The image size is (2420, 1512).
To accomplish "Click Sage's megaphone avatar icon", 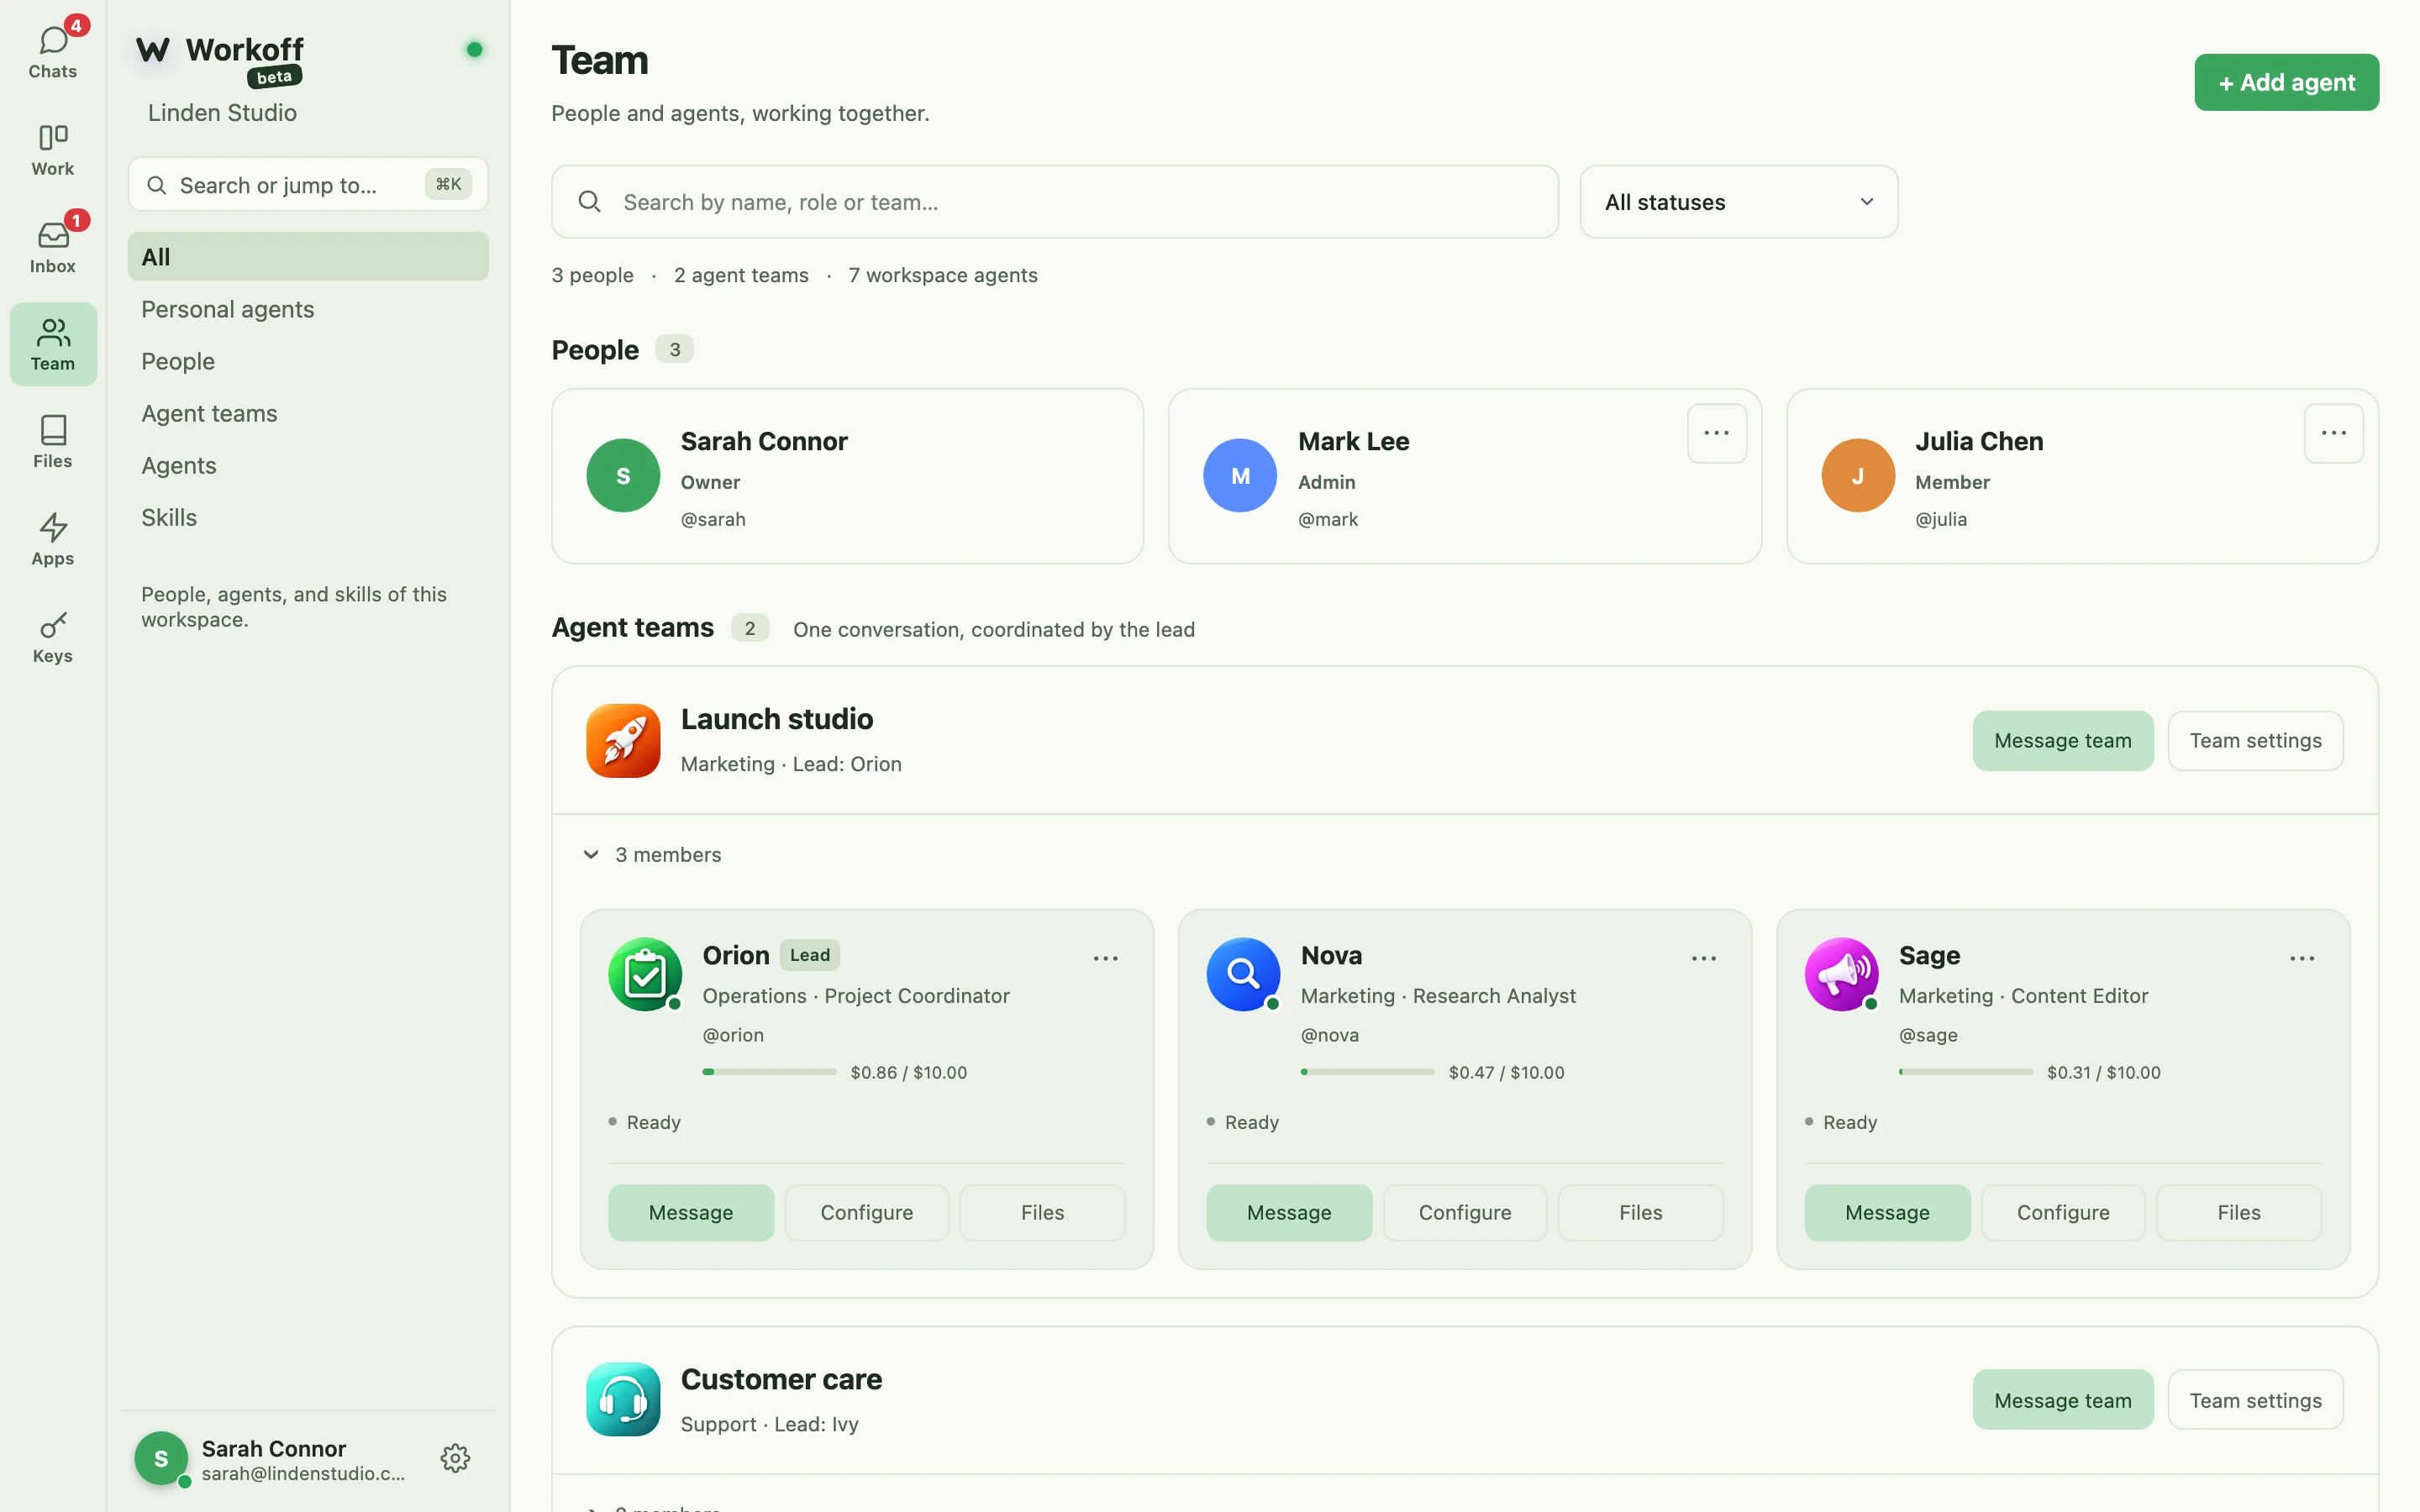I will coord(1841,974).
